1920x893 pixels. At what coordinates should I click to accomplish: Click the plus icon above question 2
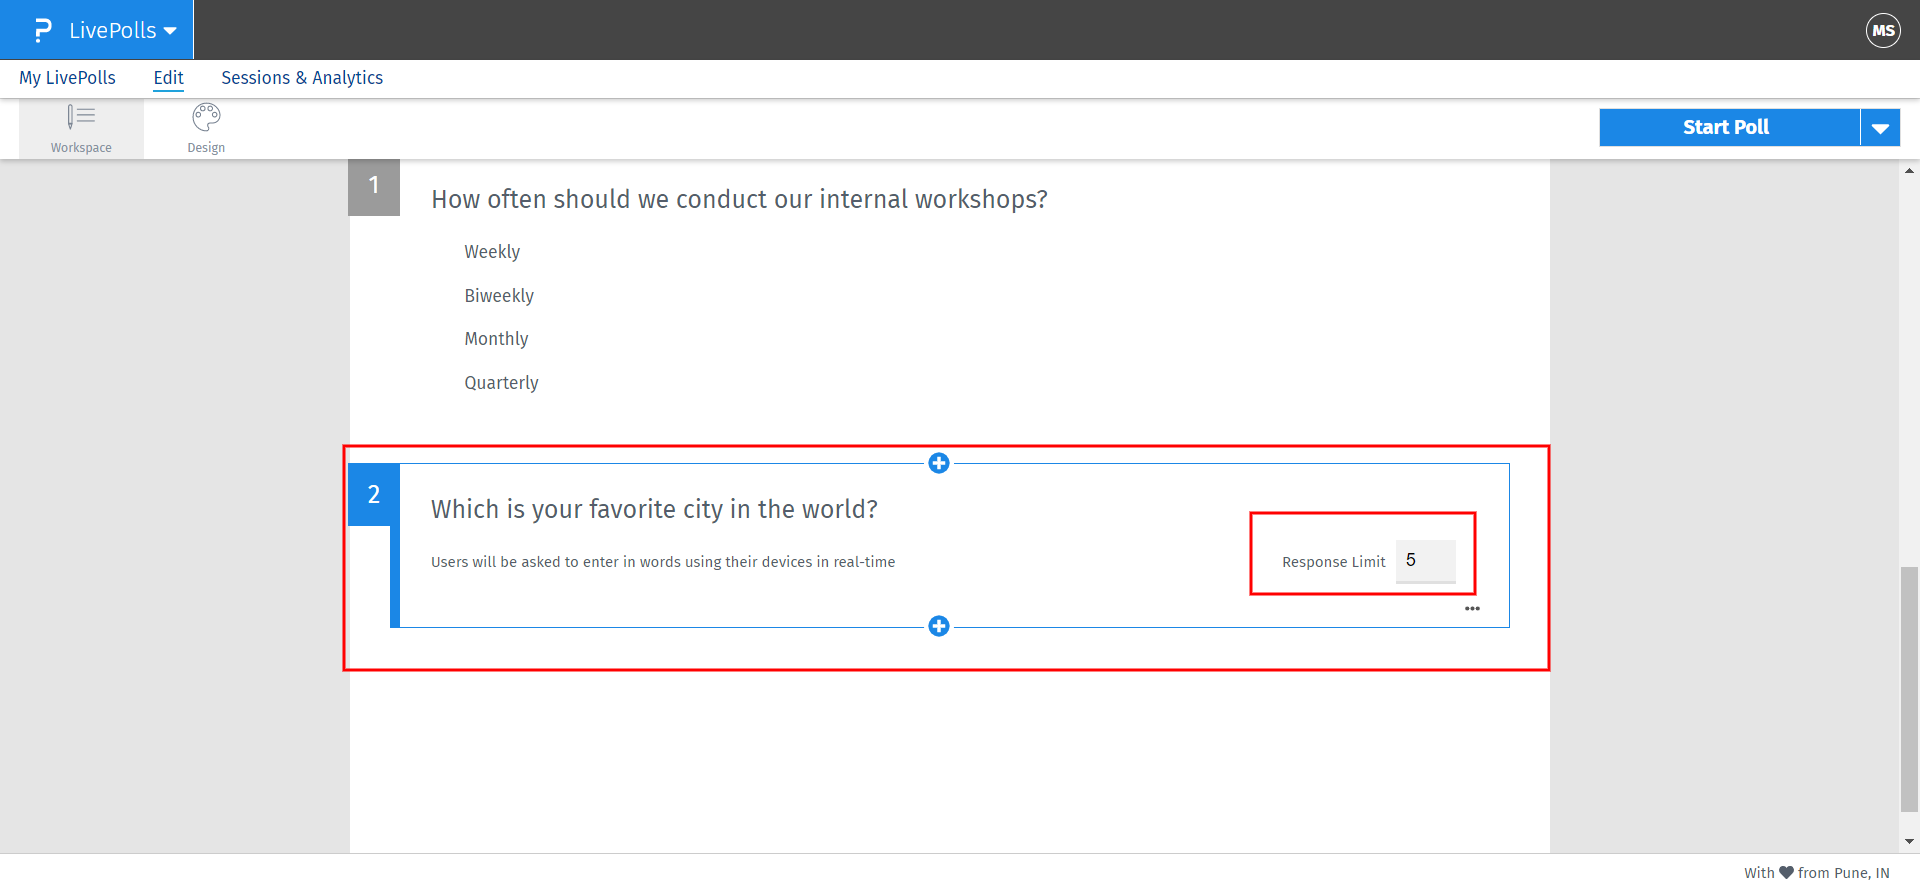coord(938,463)
